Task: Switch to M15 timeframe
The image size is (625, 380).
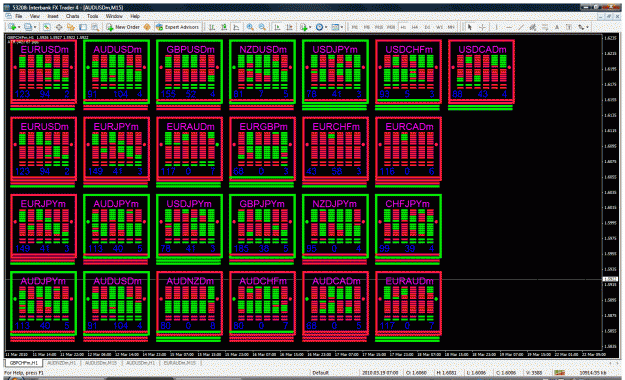Action: pos(379,27)
